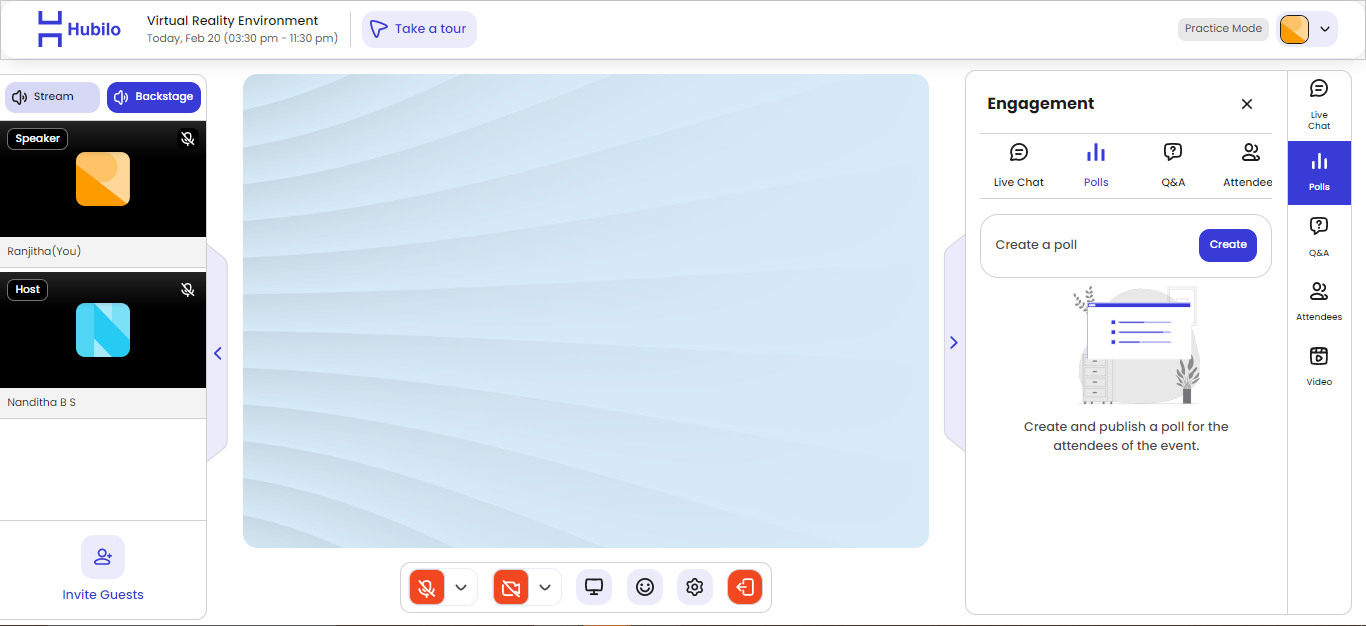The image size is (1366, 626).
Task: Start the Take a tour walkthrough
Action: coord(419,29)
